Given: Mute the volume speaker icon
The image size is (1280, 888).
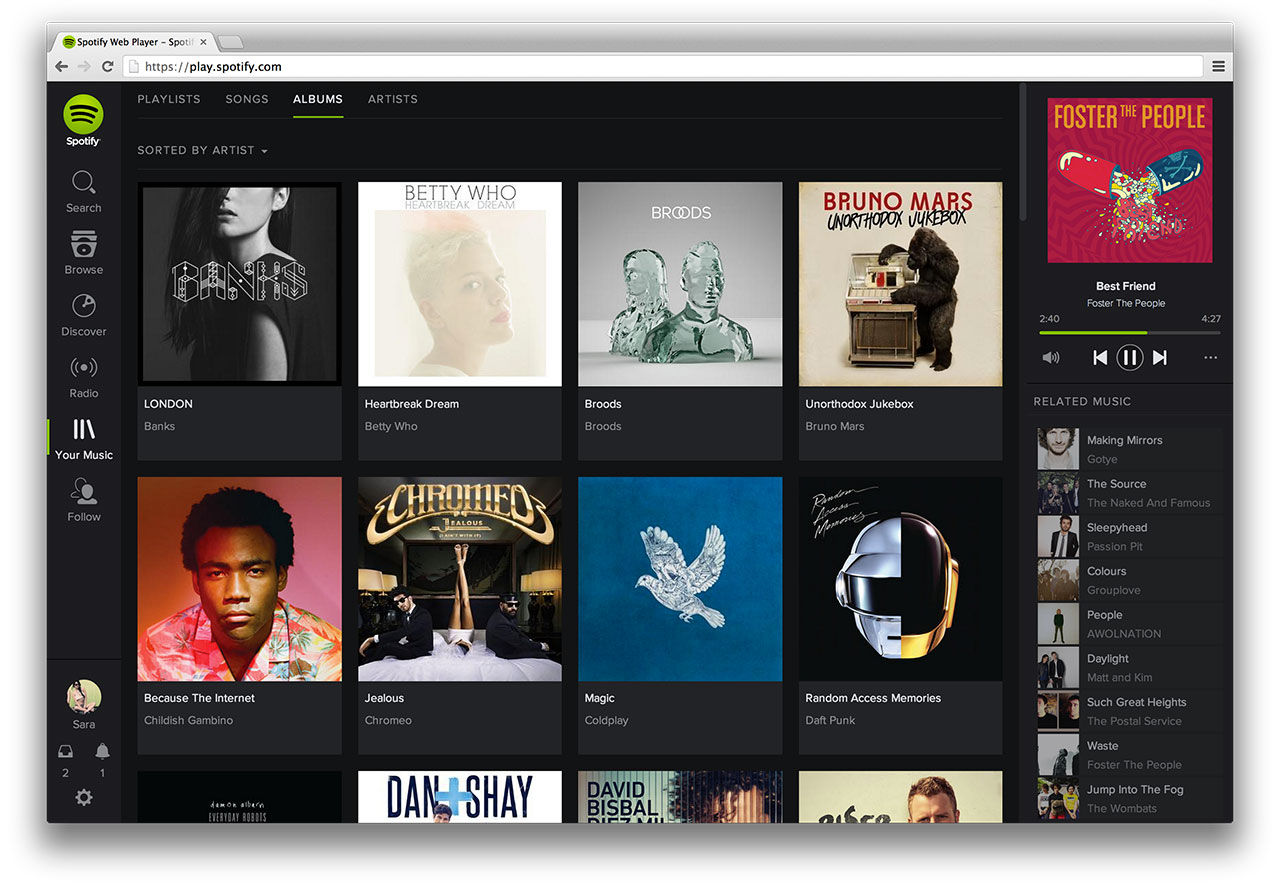Looking at the screenshot, I should [x=1051, y=357].
